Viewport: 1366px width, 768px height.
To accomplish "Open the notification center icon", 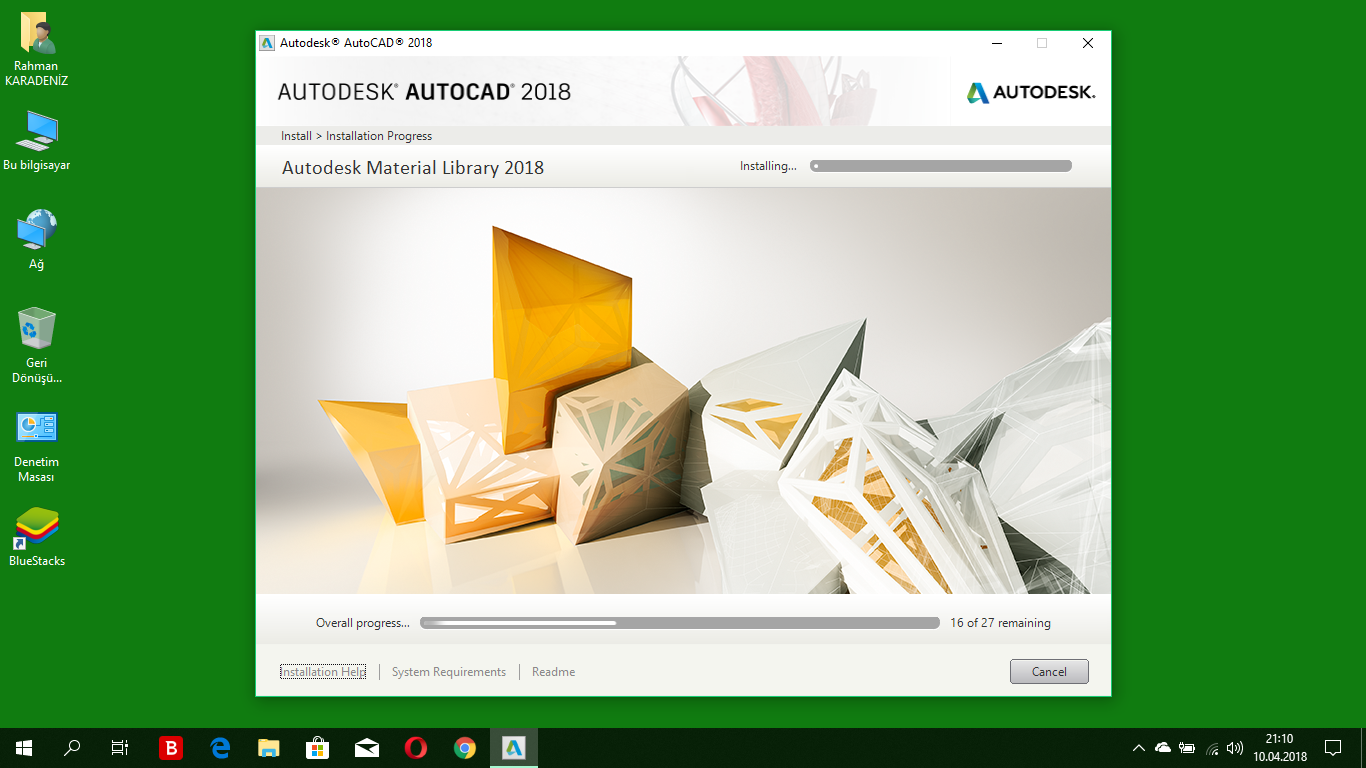I will point(1333,748).
